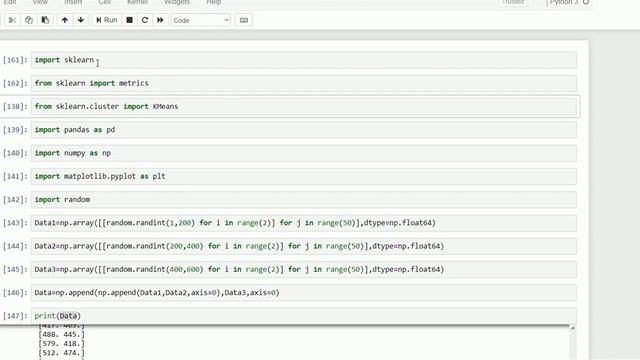Click the [147] cell prompt
Viewport: 640px width, 360px height.
pyautogui.click(x=15, y=316)
